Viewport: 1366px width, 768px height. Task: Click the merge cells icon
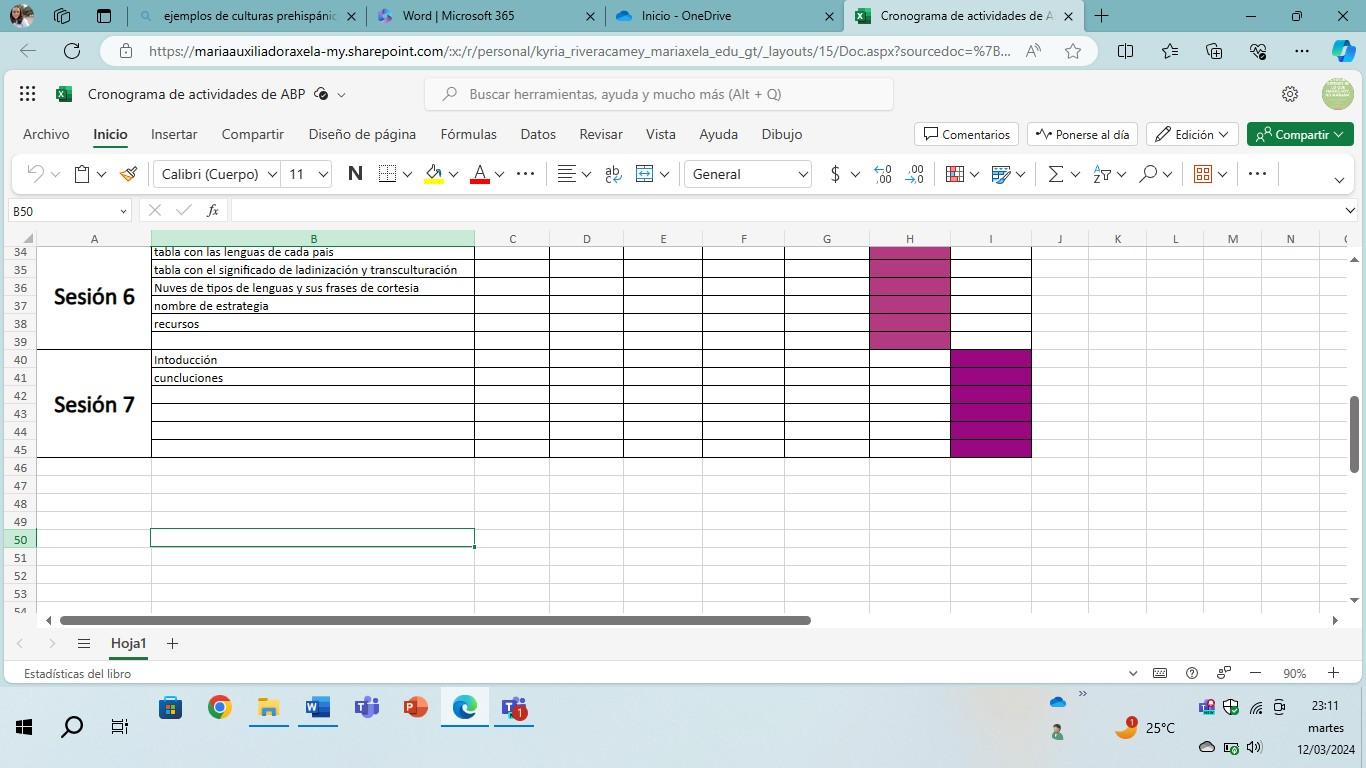[645, 174]
